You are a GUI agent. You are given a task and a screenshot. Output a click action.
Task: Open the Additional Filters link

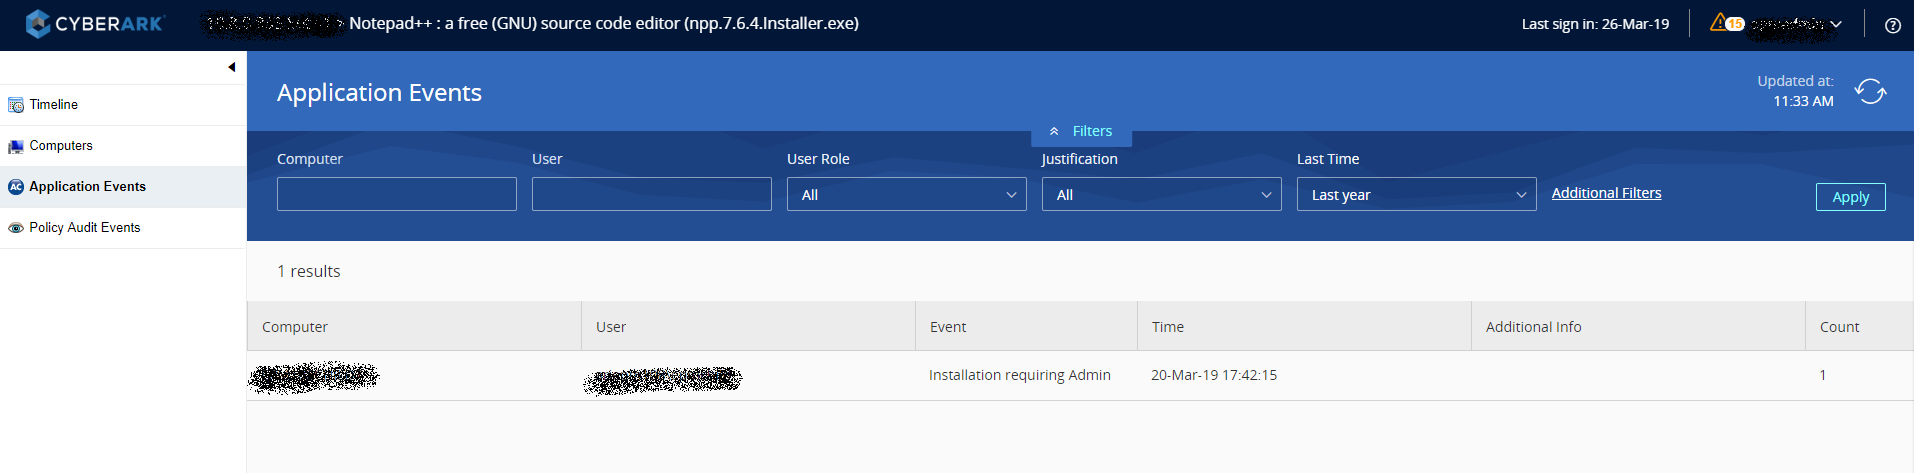[1606, 193]
